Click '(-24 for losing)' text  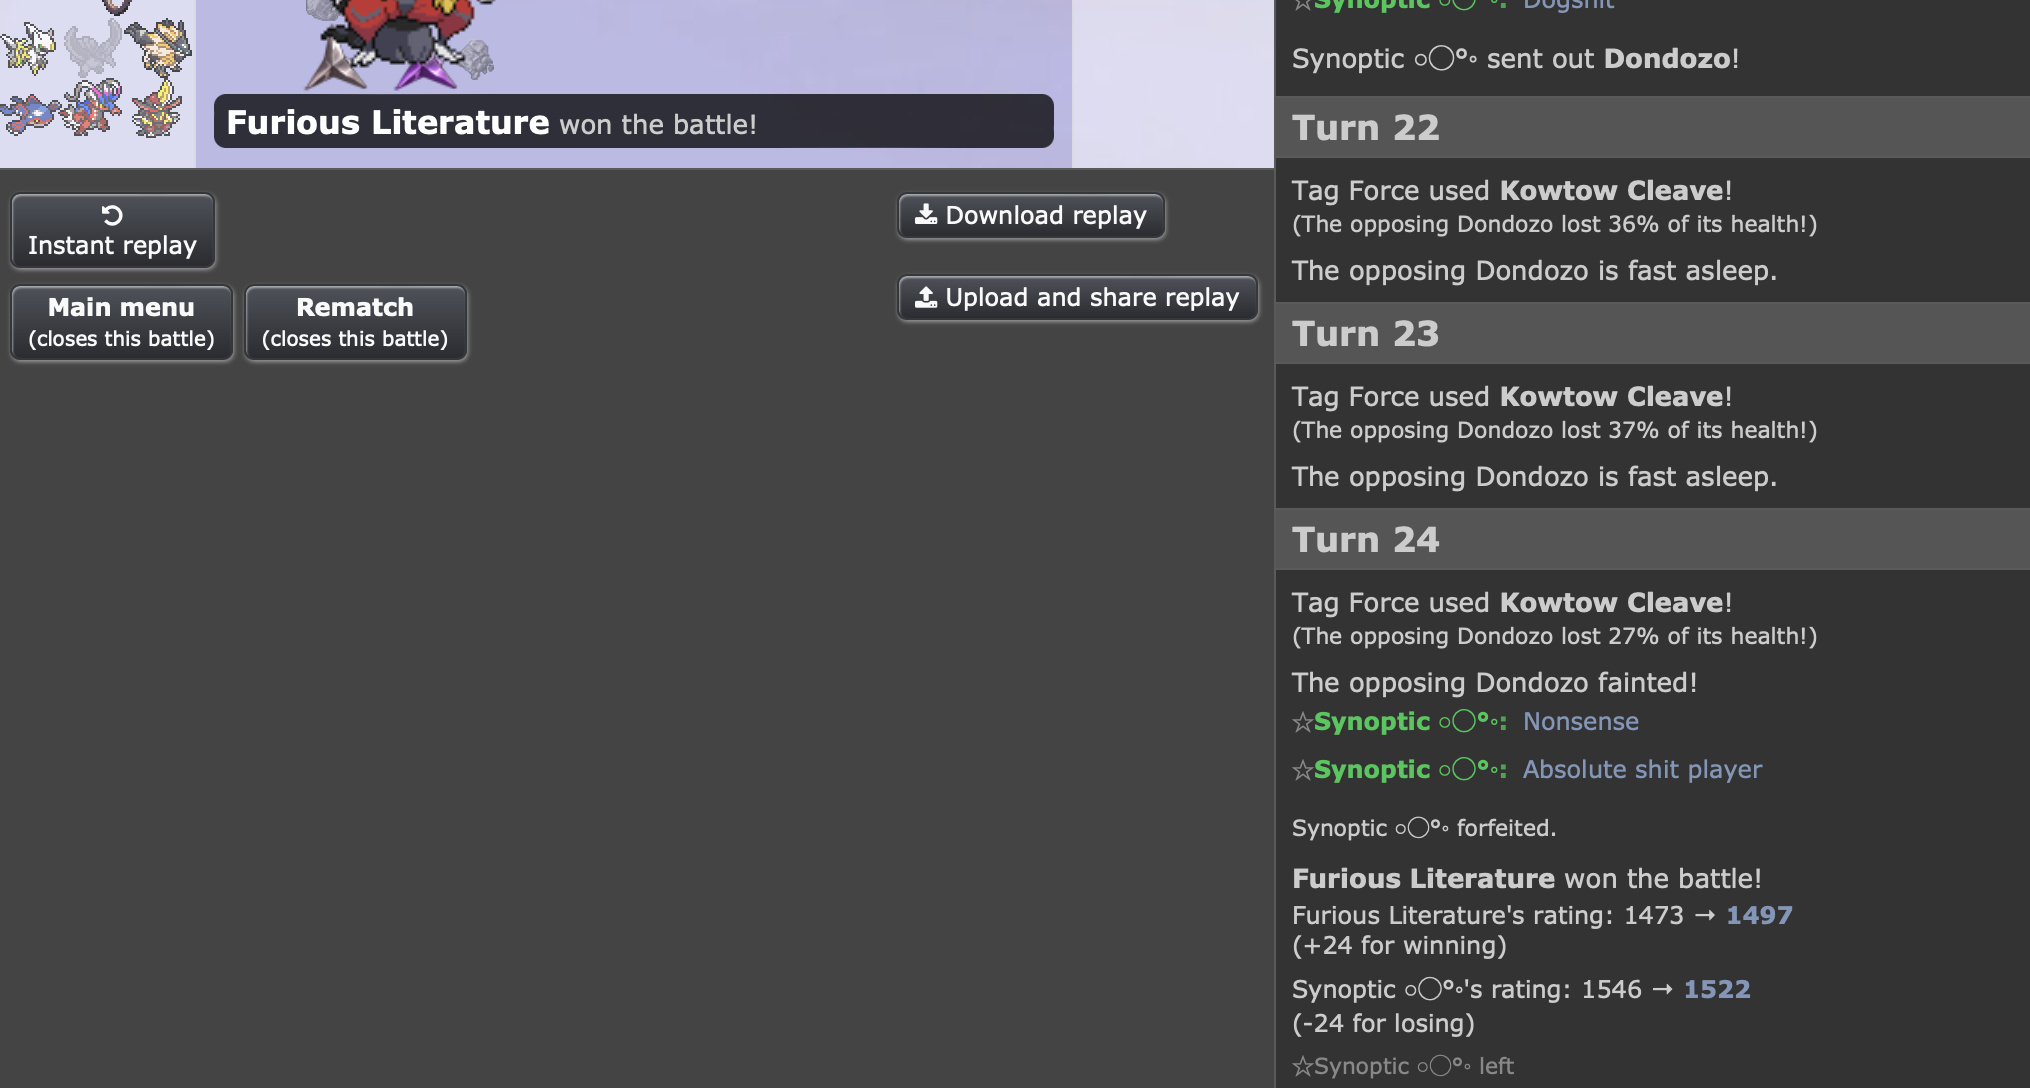1383,1024
